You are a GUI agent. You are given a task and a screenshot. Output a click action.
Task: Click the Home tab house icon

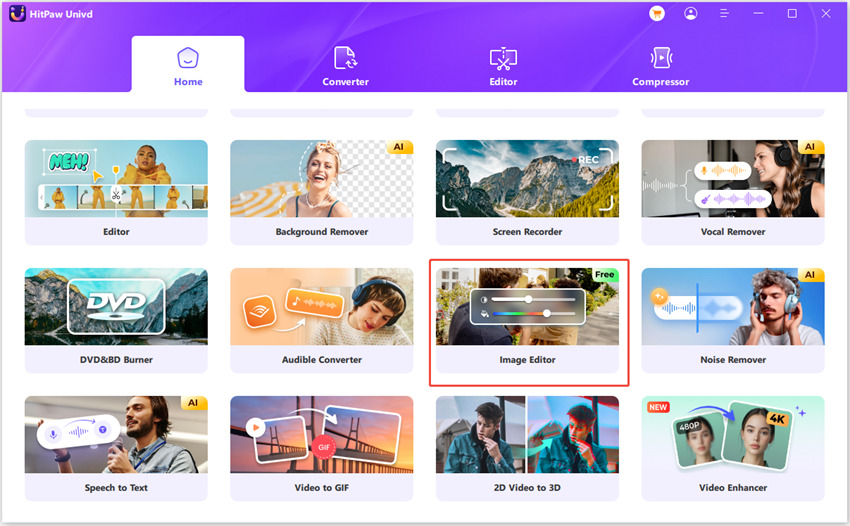click(188, 58)
